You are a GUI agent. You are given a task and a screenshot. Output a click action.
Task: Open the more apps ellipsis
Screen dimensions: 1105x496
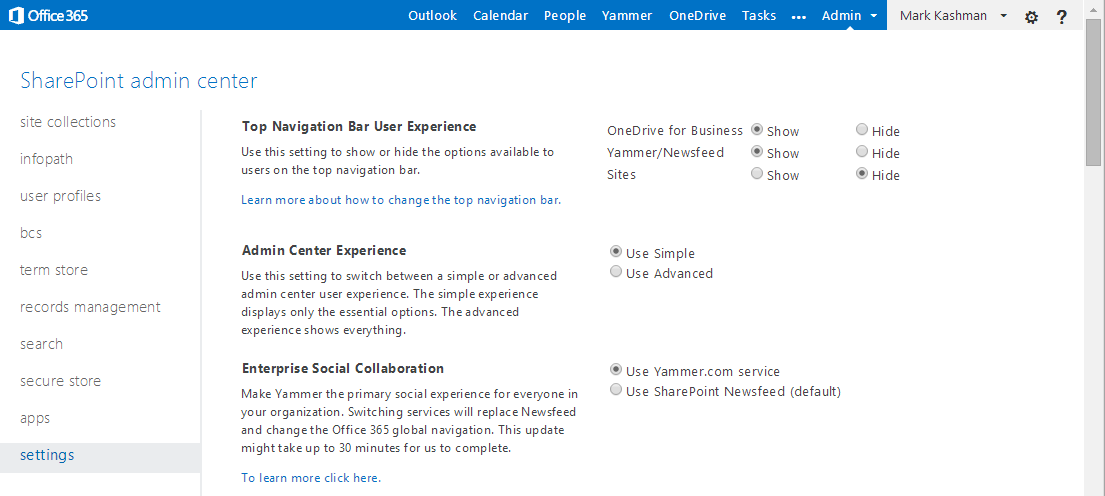click(x=798, y=17)
